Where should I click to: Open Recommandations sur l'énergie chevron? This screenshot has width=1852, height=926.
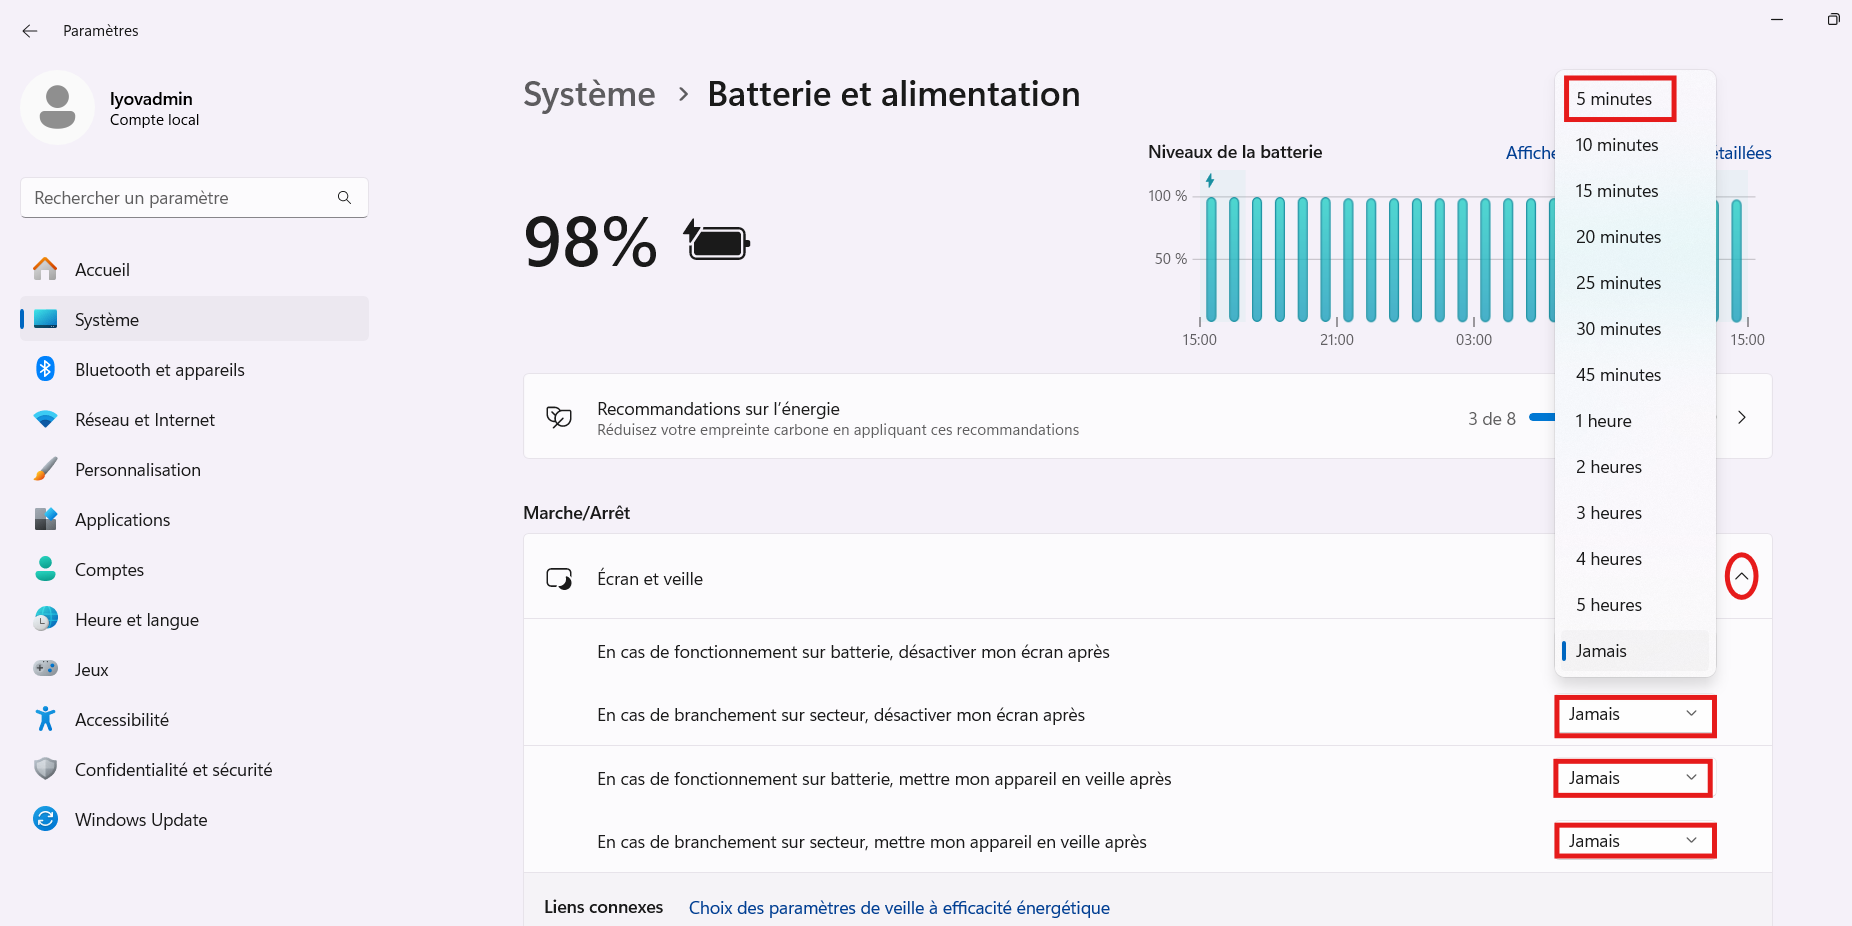[1742, 417]
